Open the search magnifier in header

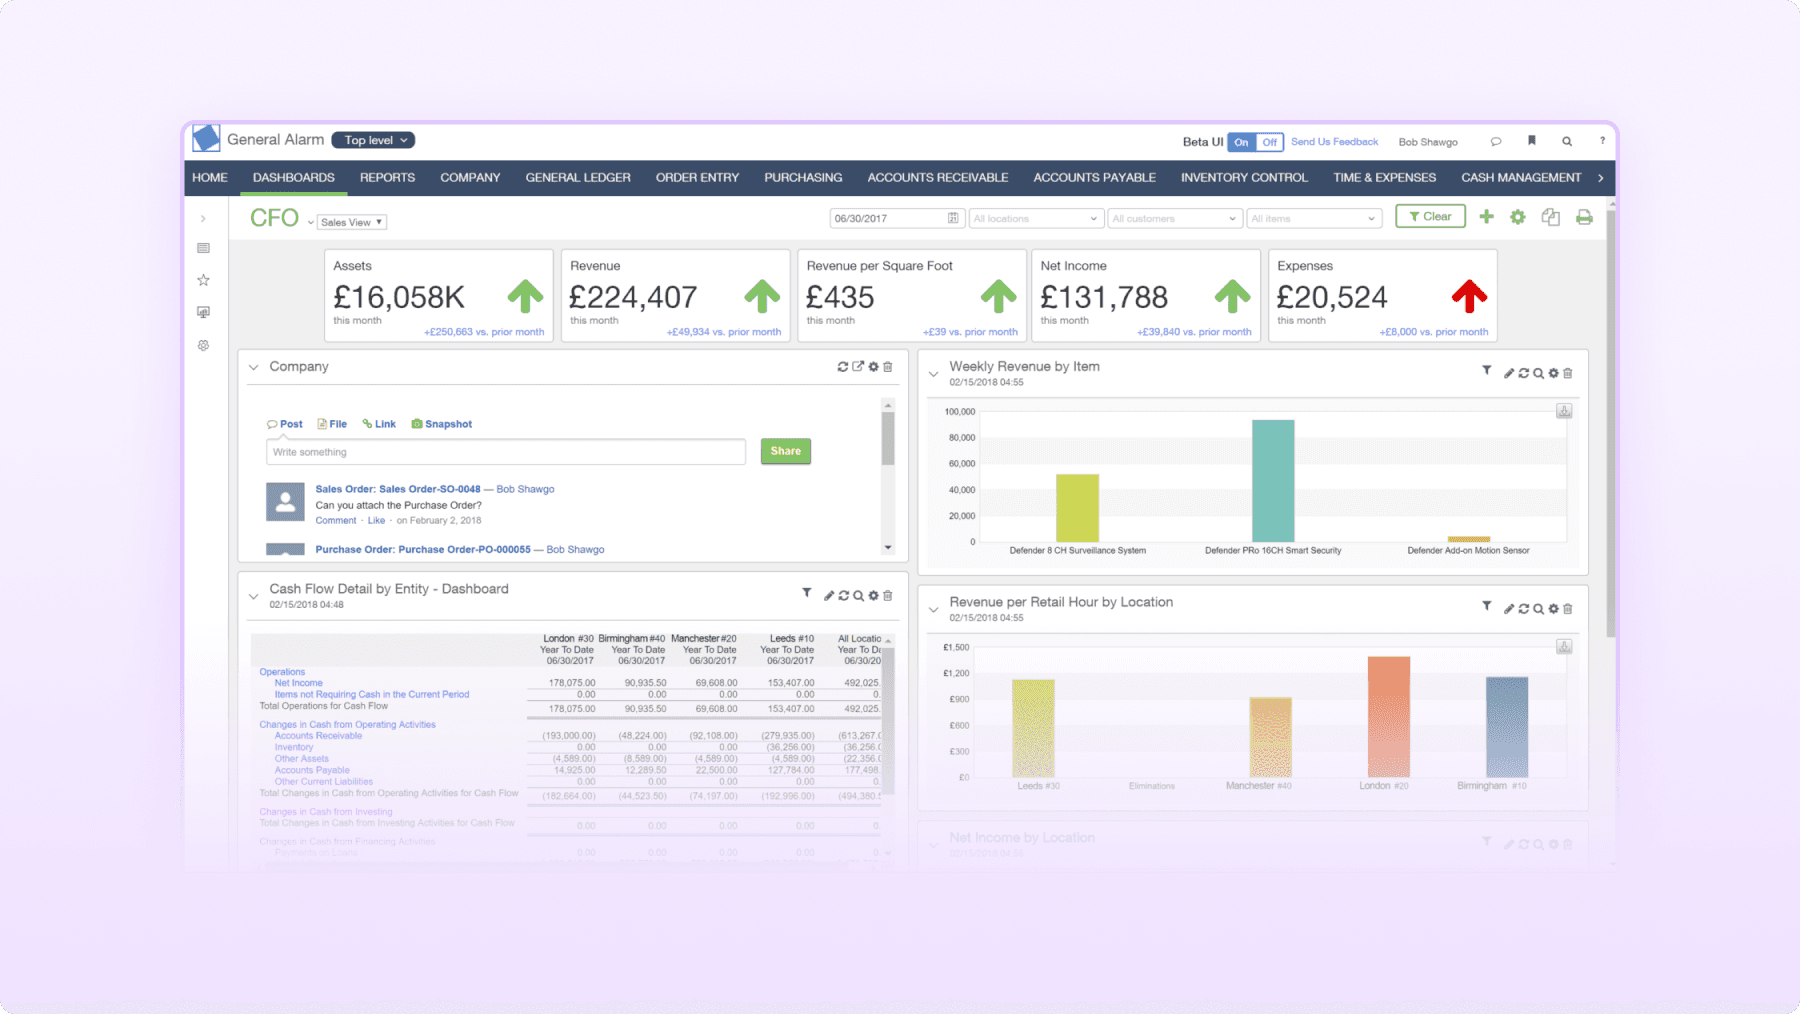pyautogui.click(x=1567, y=141)
